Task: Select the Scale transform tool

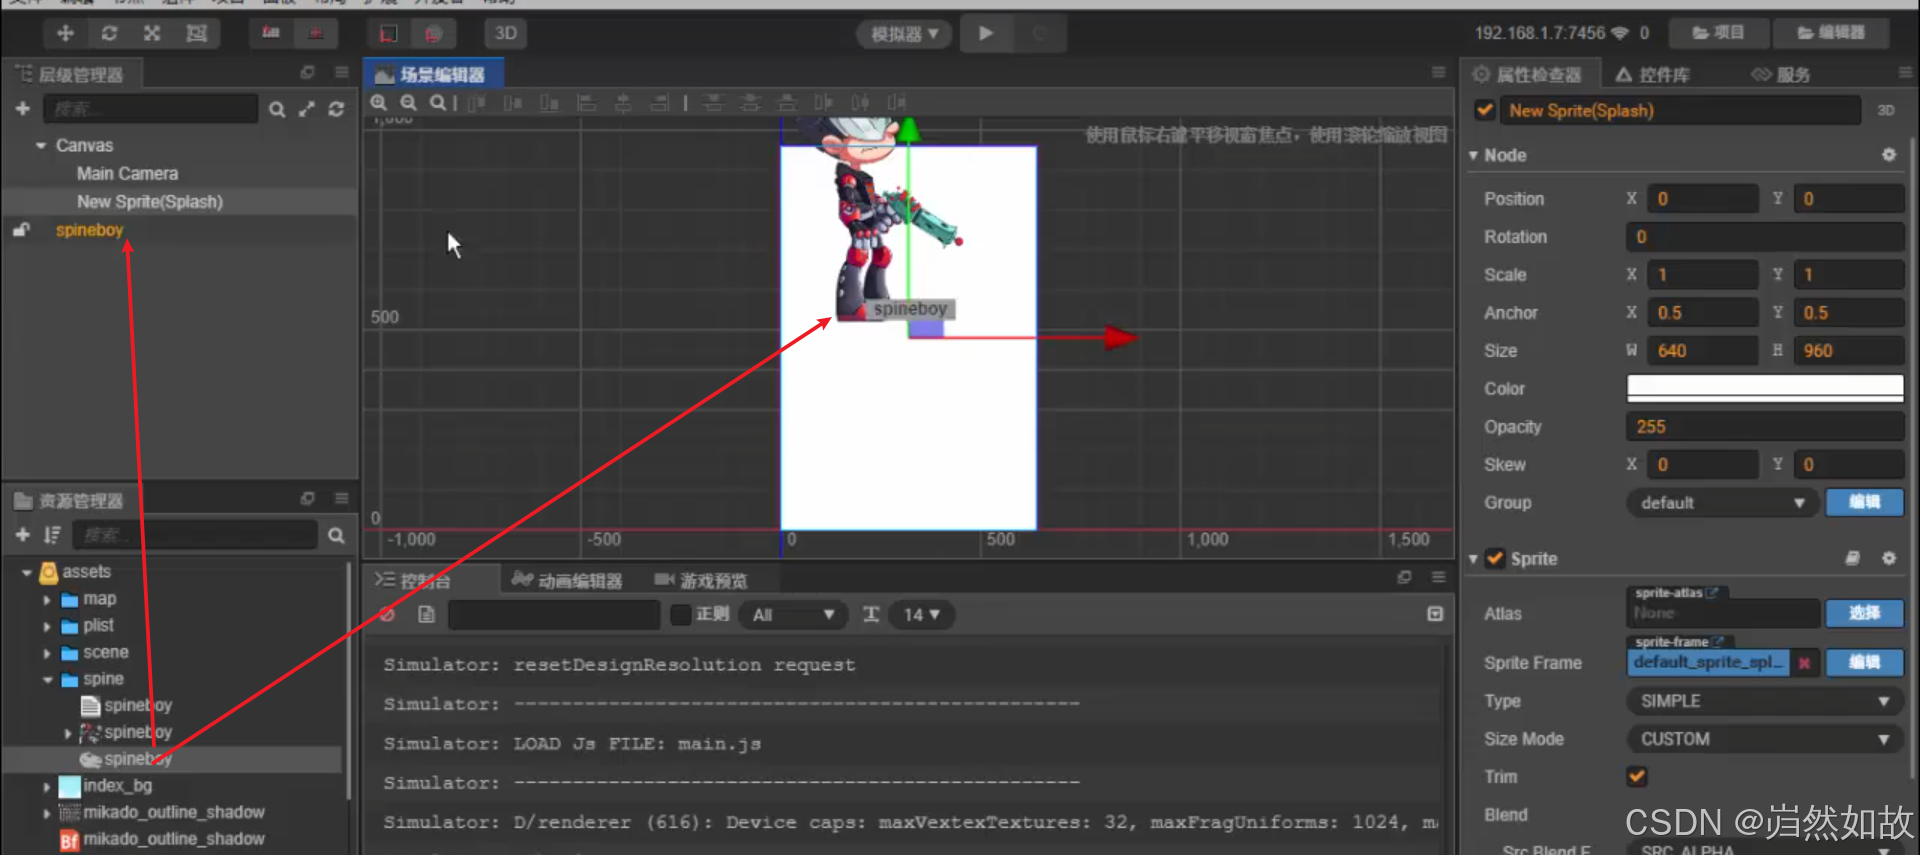Action: point(152,33)
